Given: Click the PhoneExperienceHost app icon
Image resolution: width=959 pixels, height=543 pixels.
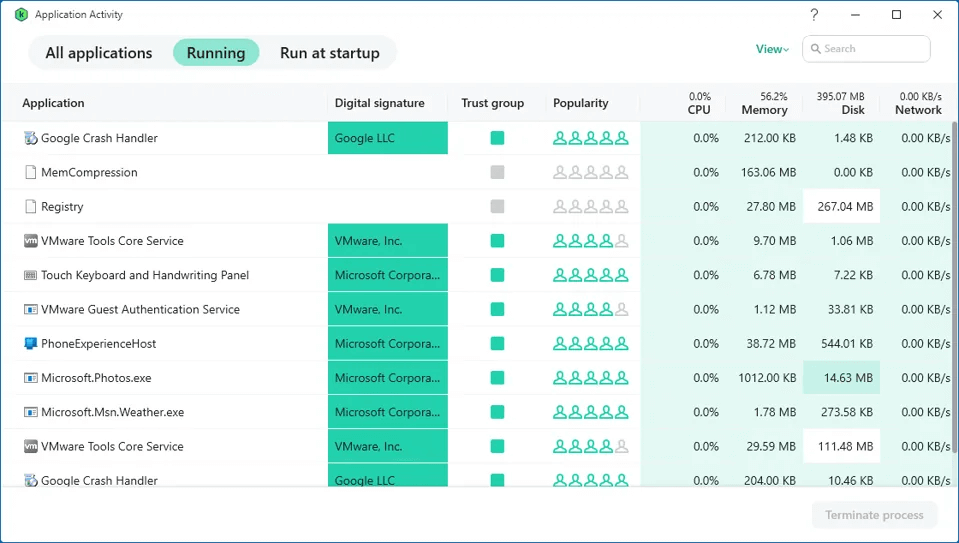Looking at the screenshot, I should tap(30, 344).
